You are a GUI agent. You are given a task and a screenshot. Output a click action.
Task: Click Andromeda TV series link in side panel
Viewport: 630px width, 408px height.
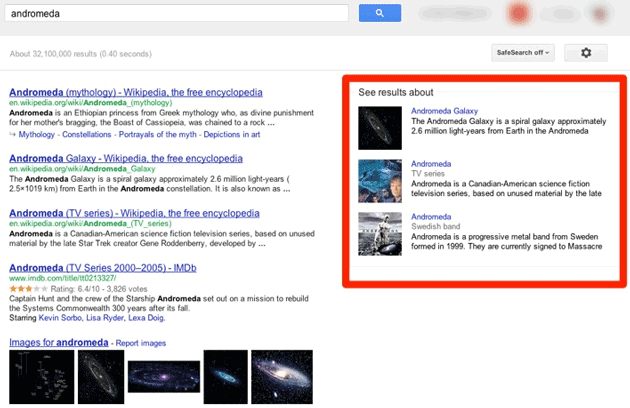click(431, 164)
